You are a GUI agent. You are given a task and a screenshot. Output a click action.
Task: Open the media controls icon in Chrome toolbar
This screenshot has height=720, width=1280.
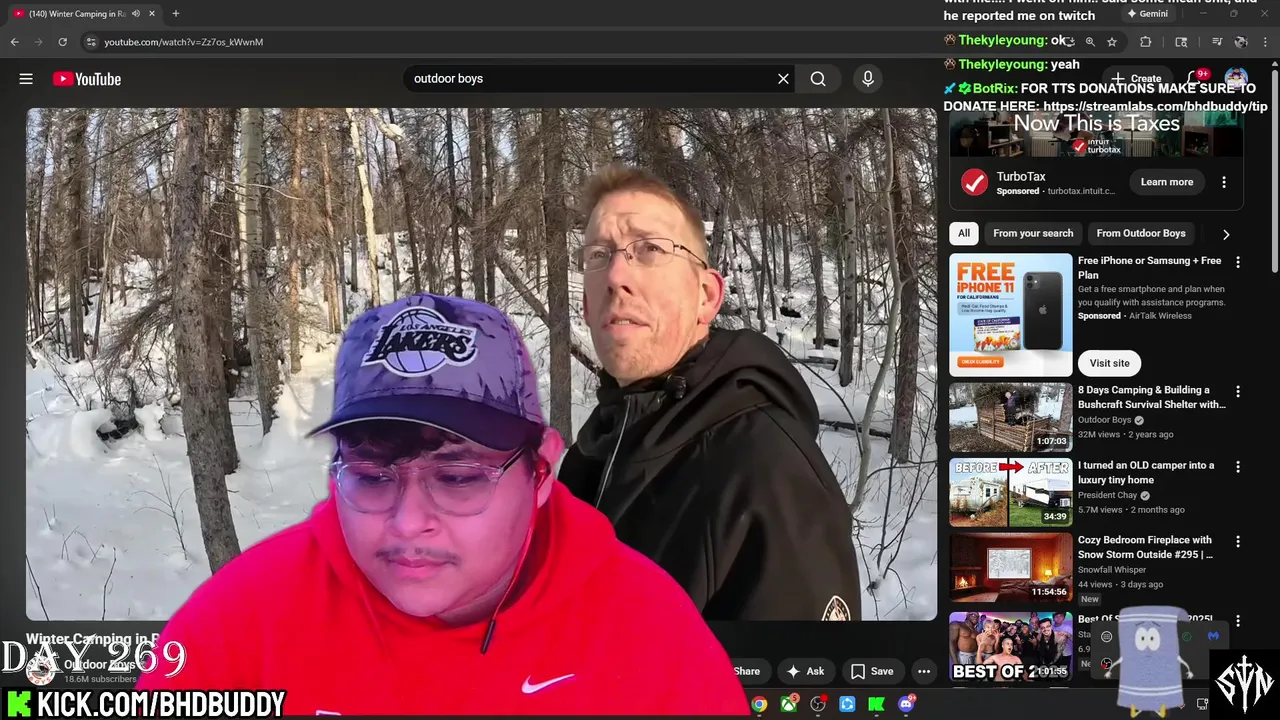tap(1217, 42)
